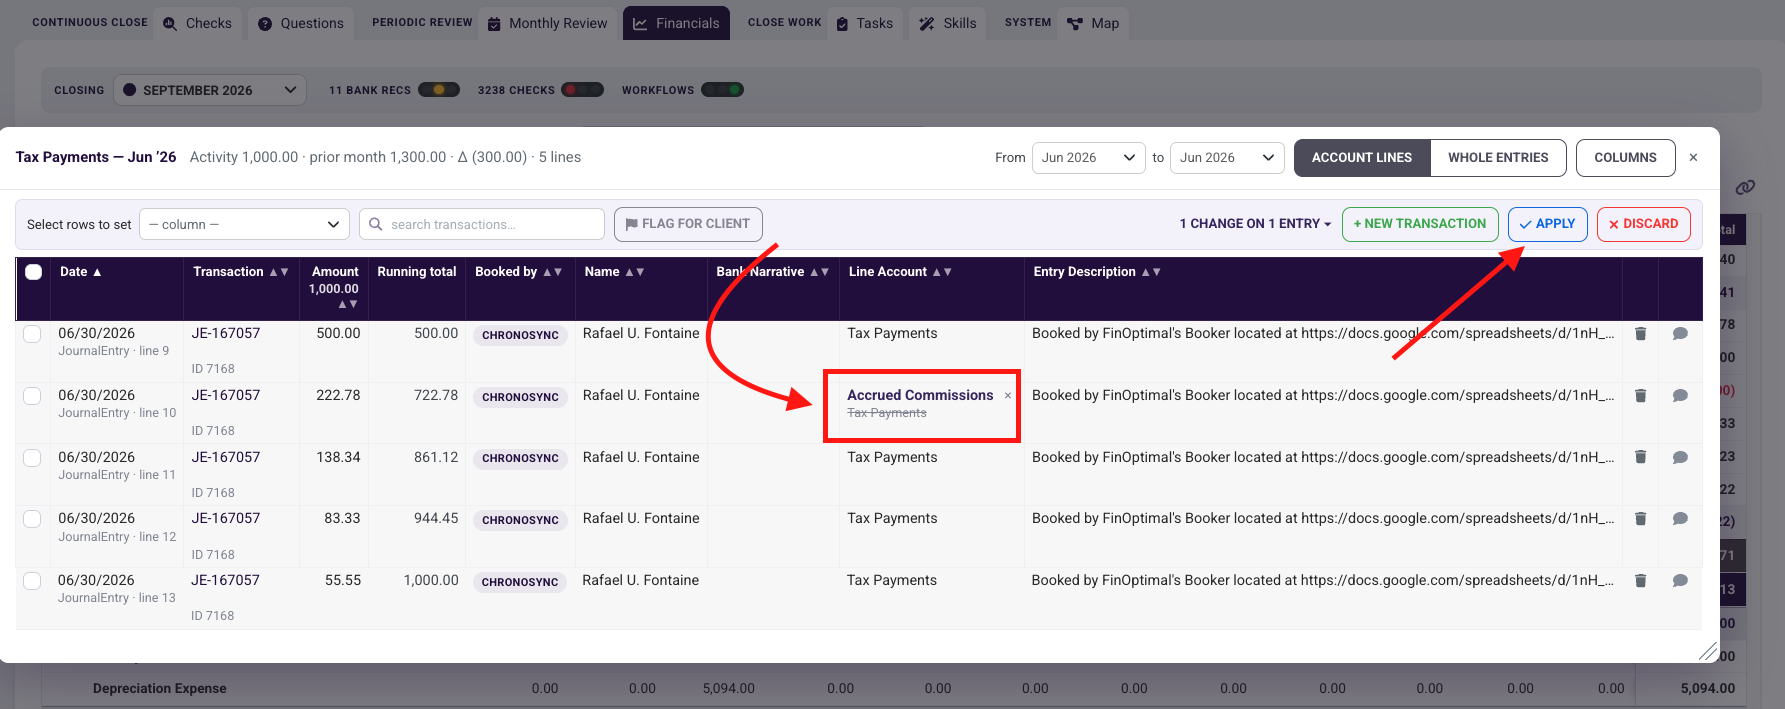The width and height of the screenshot is (1785, 709).
Task: Check the JournalEntry line 11 row
Action: (32, 457)
